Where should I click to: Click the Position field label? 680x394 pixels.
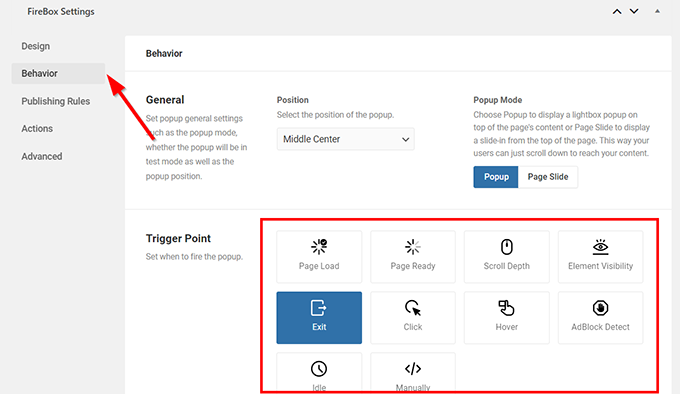293,100
